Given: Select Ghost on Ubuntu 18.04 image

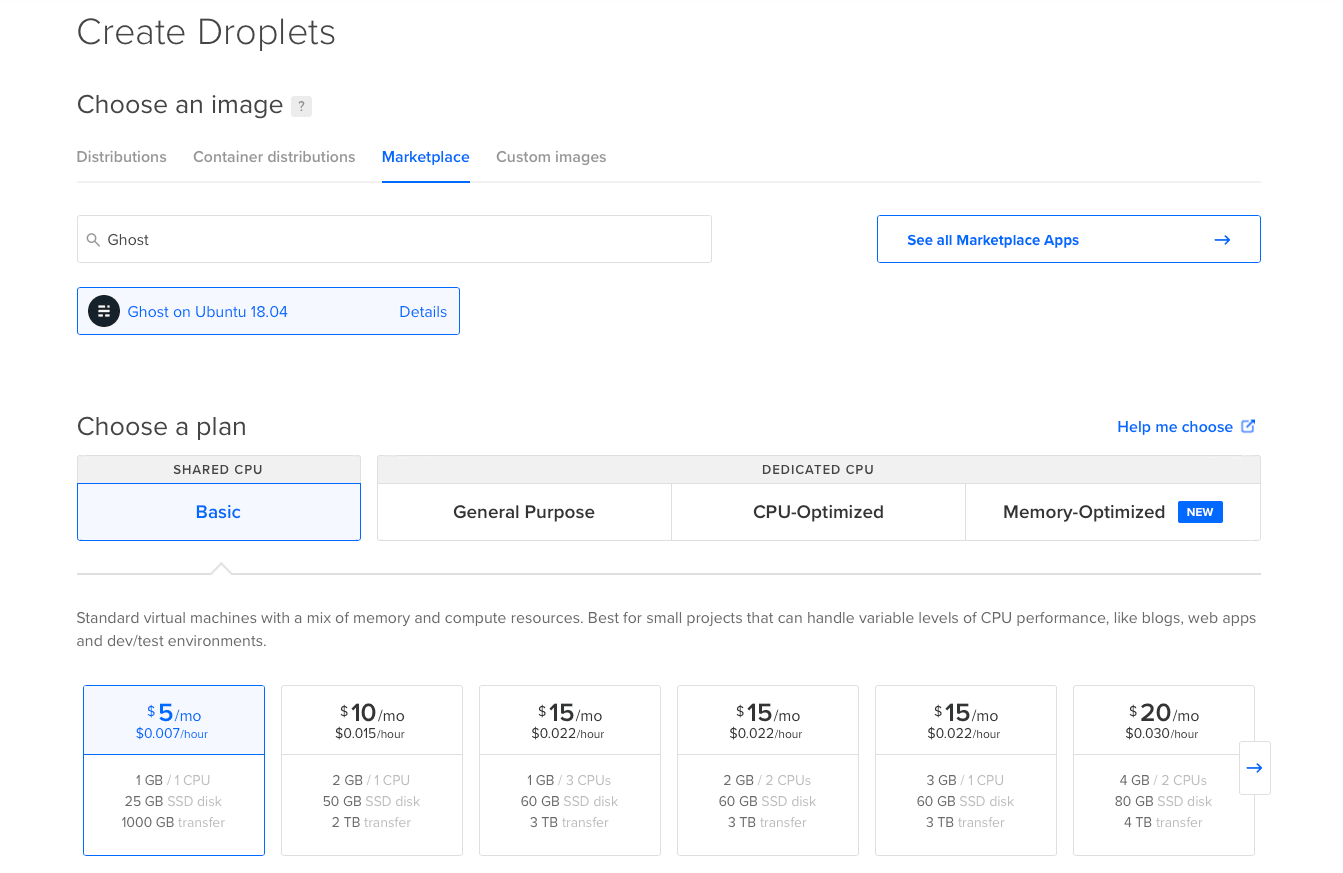Looking at the screenshot, I should pyautogui.click(x=268, y=311).
